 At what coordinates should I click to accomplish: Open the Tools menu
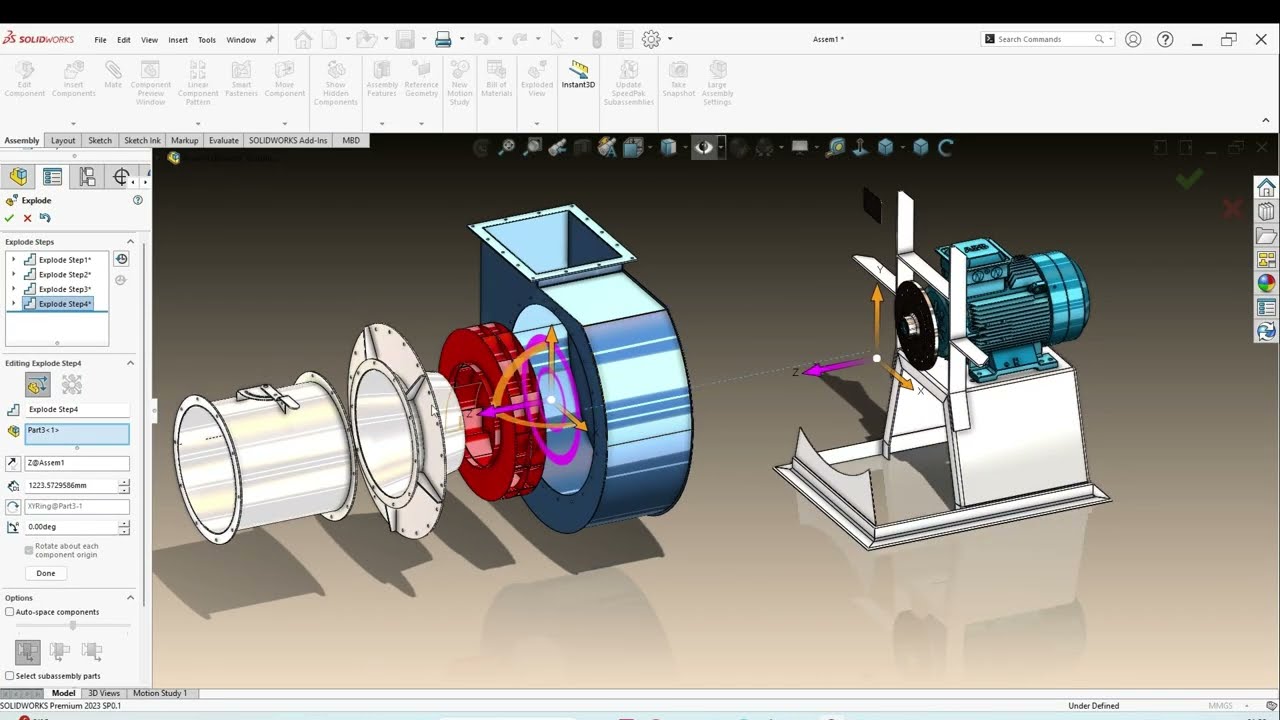pyautogui.click(x=207, y=40)
